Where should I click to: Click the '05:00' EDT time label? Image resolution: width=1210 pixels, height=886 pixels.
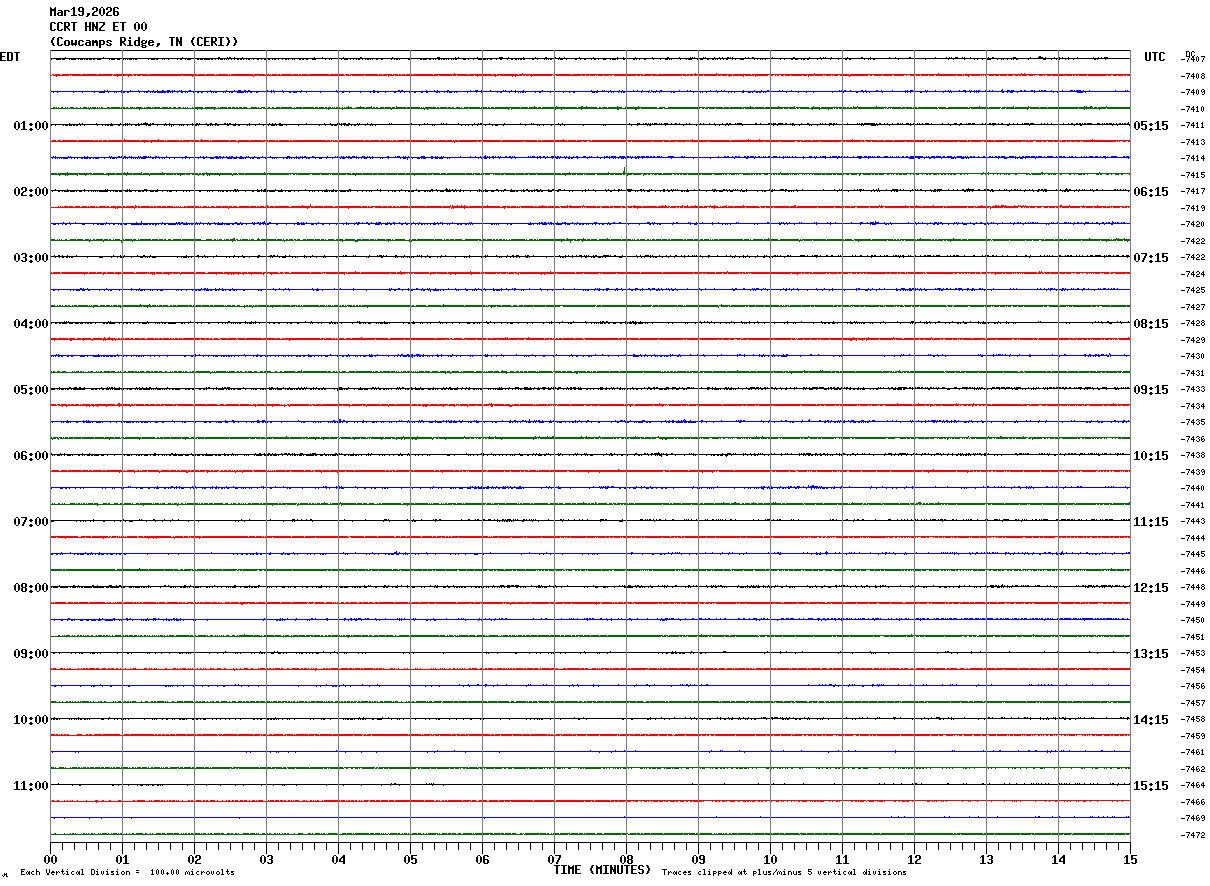point(31,390)
